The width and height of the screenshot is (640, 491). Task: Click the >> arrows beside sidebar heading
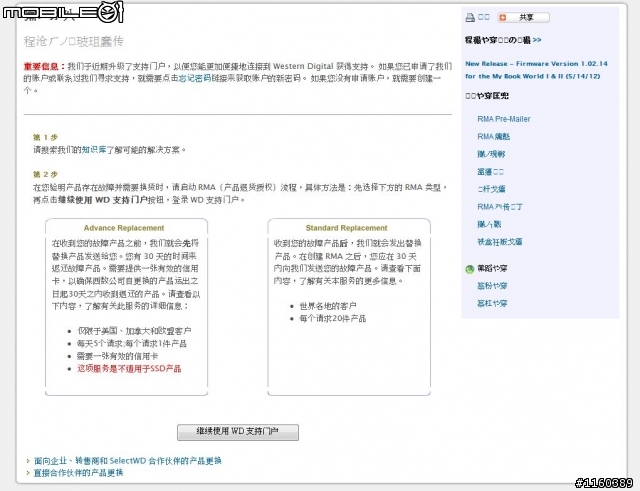click(537, 40)
